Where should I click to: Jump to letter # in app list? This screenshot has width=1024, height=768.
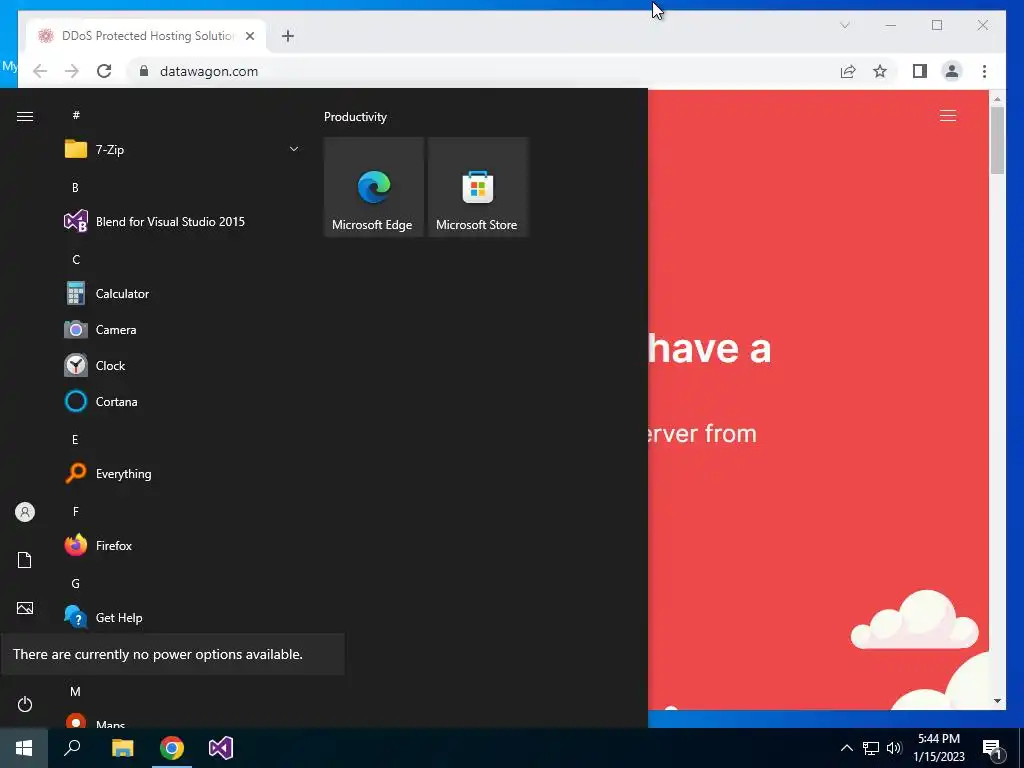click(x=76, y=115)
